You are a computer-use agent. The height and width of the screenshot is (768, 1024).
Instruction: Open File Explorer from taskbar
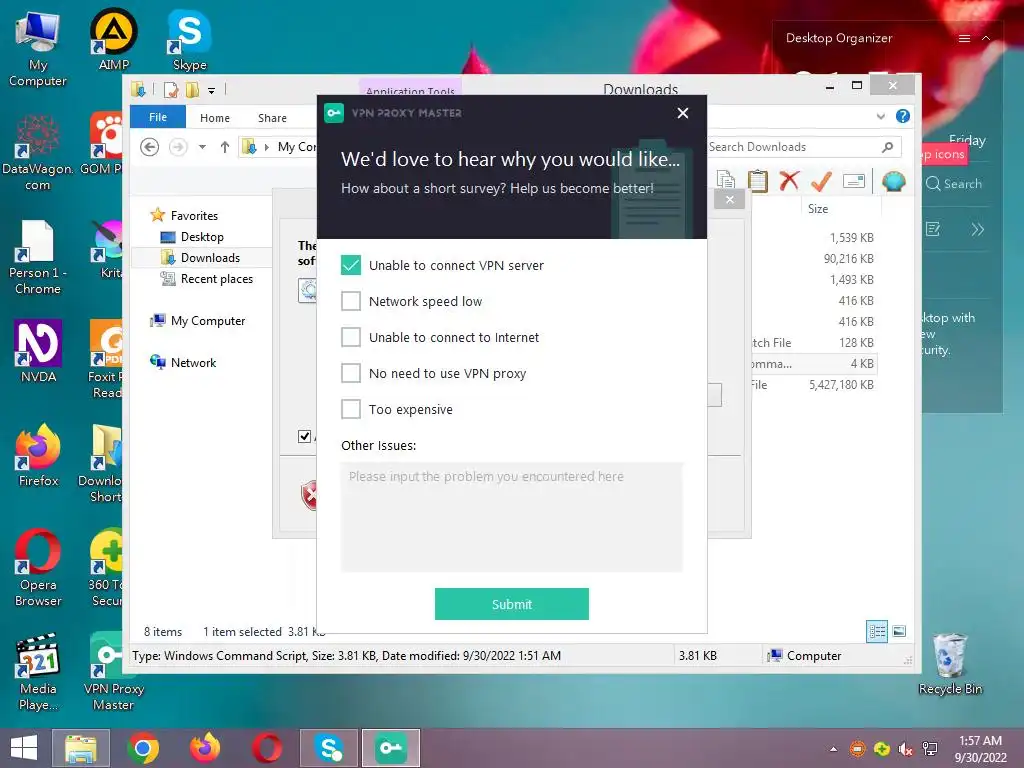pos(80,748)
